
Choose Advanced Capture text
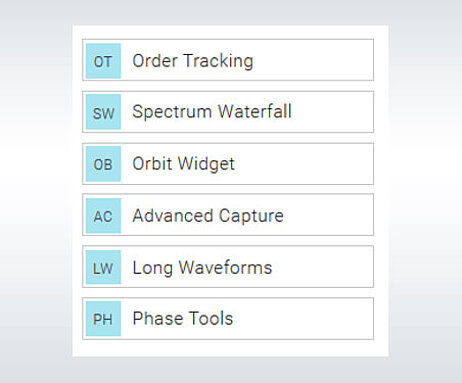(208, 216)
